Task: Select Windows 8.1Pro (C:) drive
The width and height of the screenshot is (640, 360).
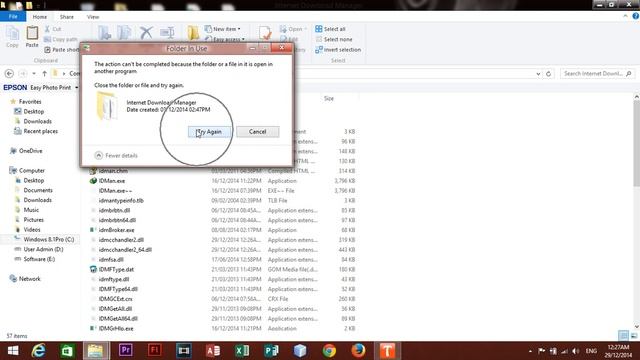Action: pyautogui.click(x=49, y=239)
